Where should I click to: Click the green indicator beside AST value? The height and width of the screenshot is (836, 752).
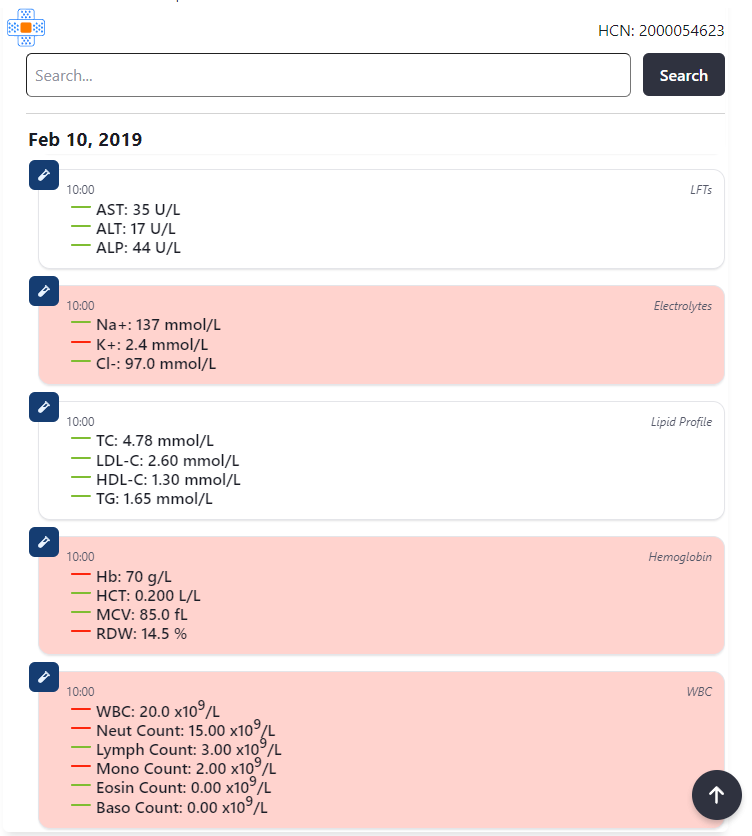coord(81,209)
